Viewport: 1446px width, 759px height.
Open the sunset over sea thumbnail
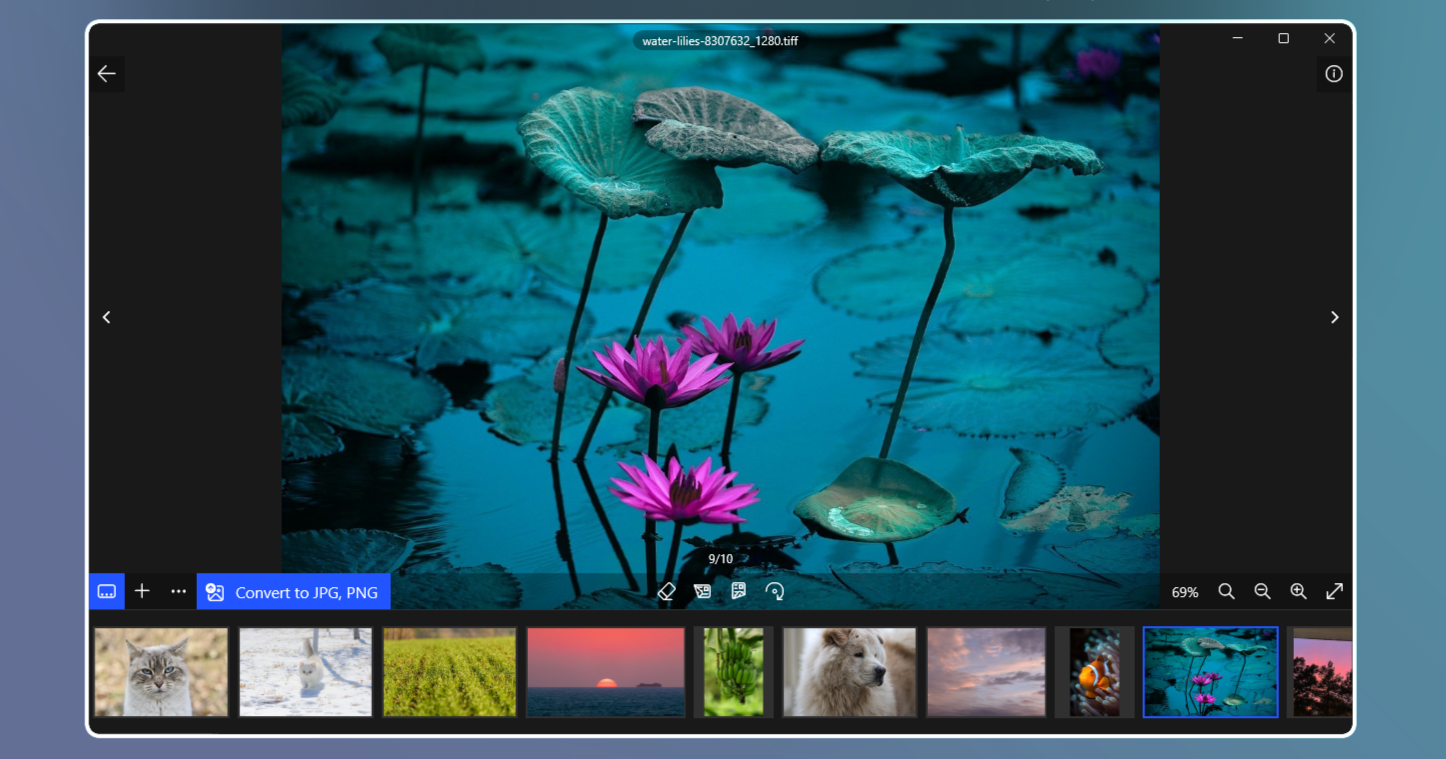coord(605,672)
